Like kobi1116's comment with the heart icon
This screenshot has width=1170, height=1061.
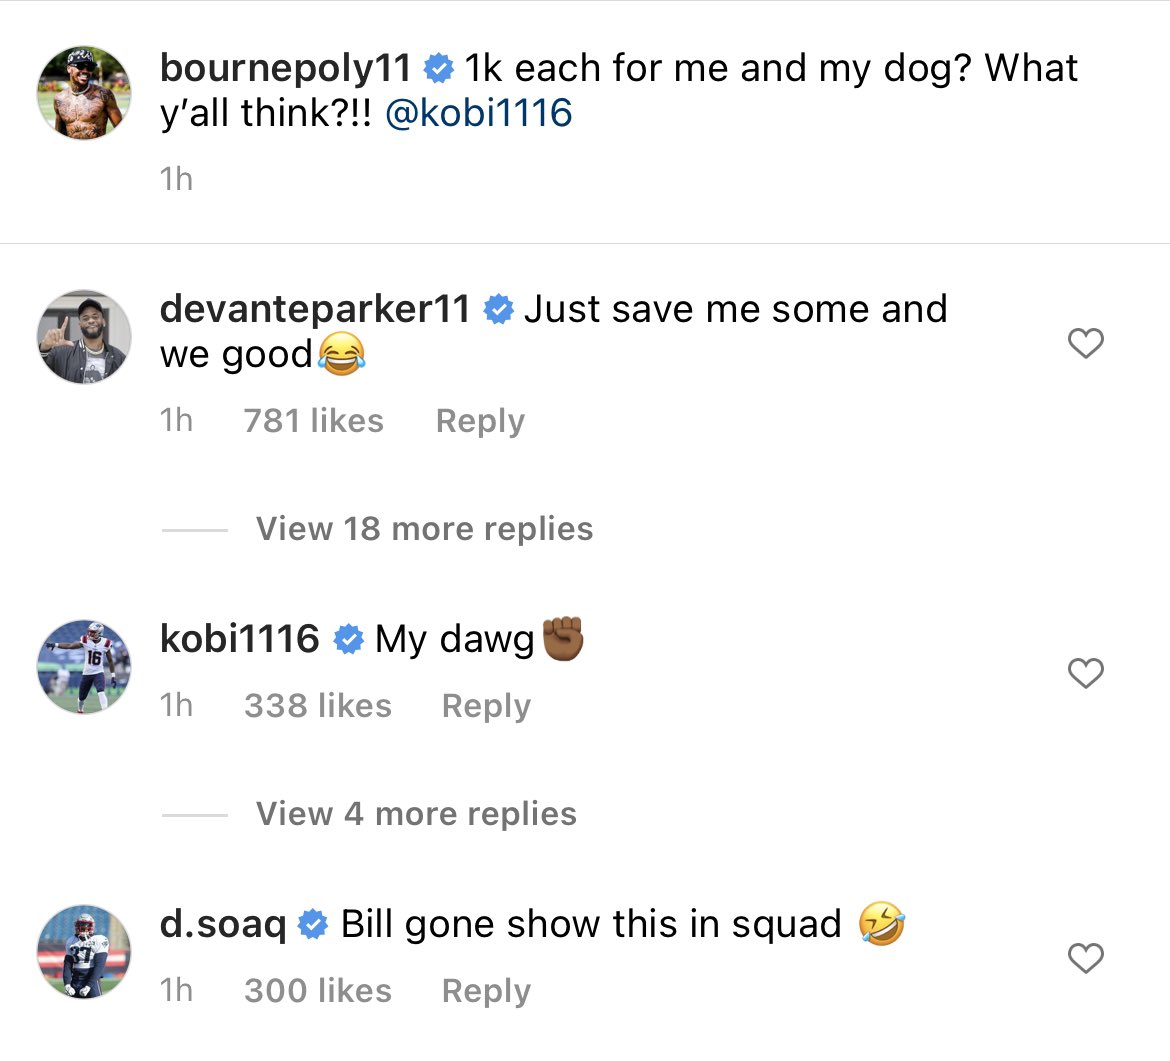pyautogui.click(x=1085, y=674)
